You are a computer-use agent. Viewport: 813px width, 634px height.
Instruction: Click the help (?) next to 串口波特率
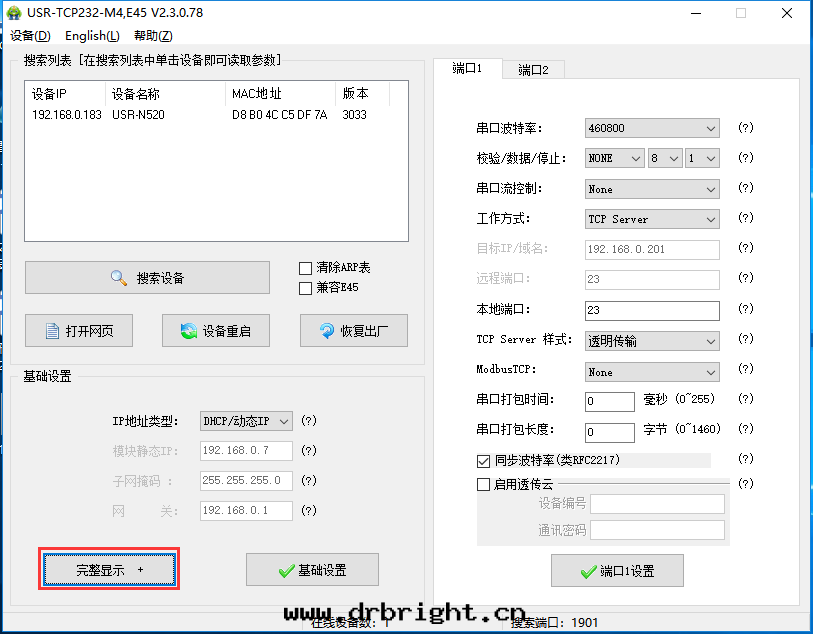[745, 128]
